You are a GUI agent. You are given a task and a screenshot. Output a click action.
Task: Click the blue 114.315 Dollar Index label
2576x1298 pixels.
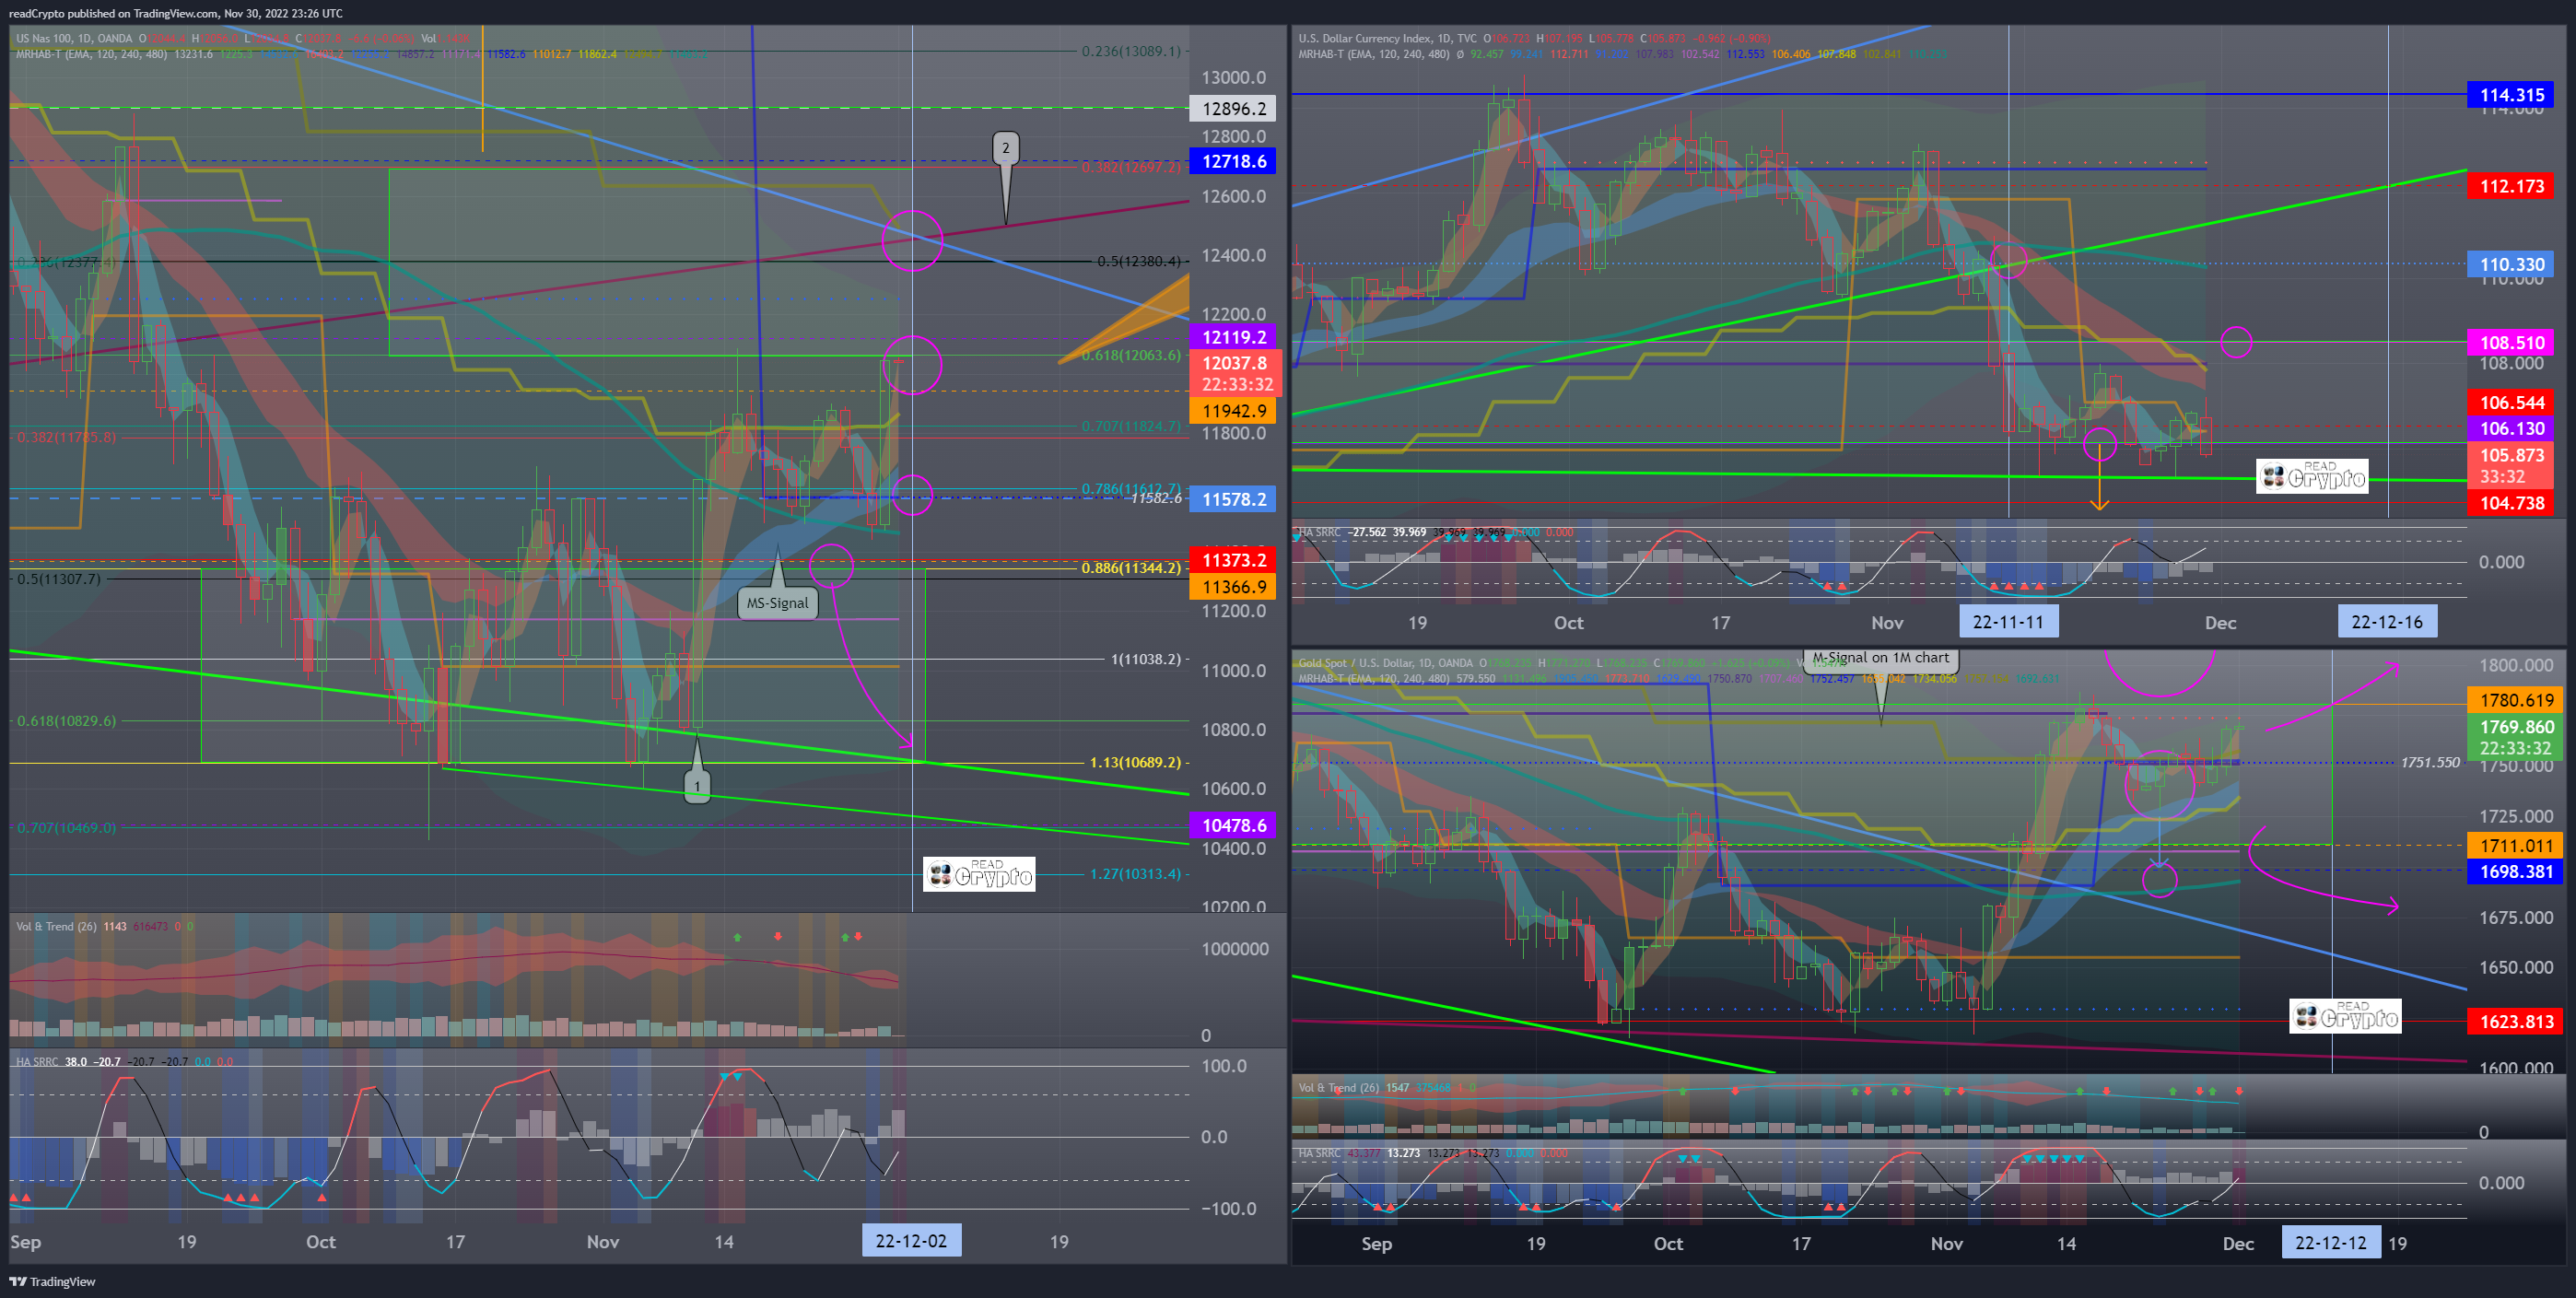coord(2511,95)
